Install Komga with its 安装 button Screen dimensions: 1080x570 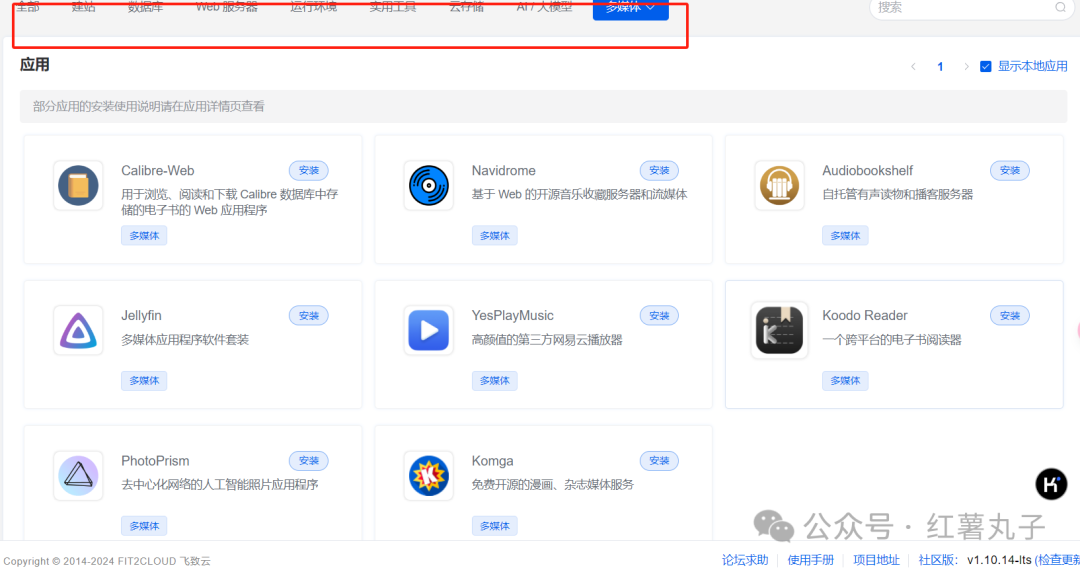pyautogui.click(x=659, y=461)
